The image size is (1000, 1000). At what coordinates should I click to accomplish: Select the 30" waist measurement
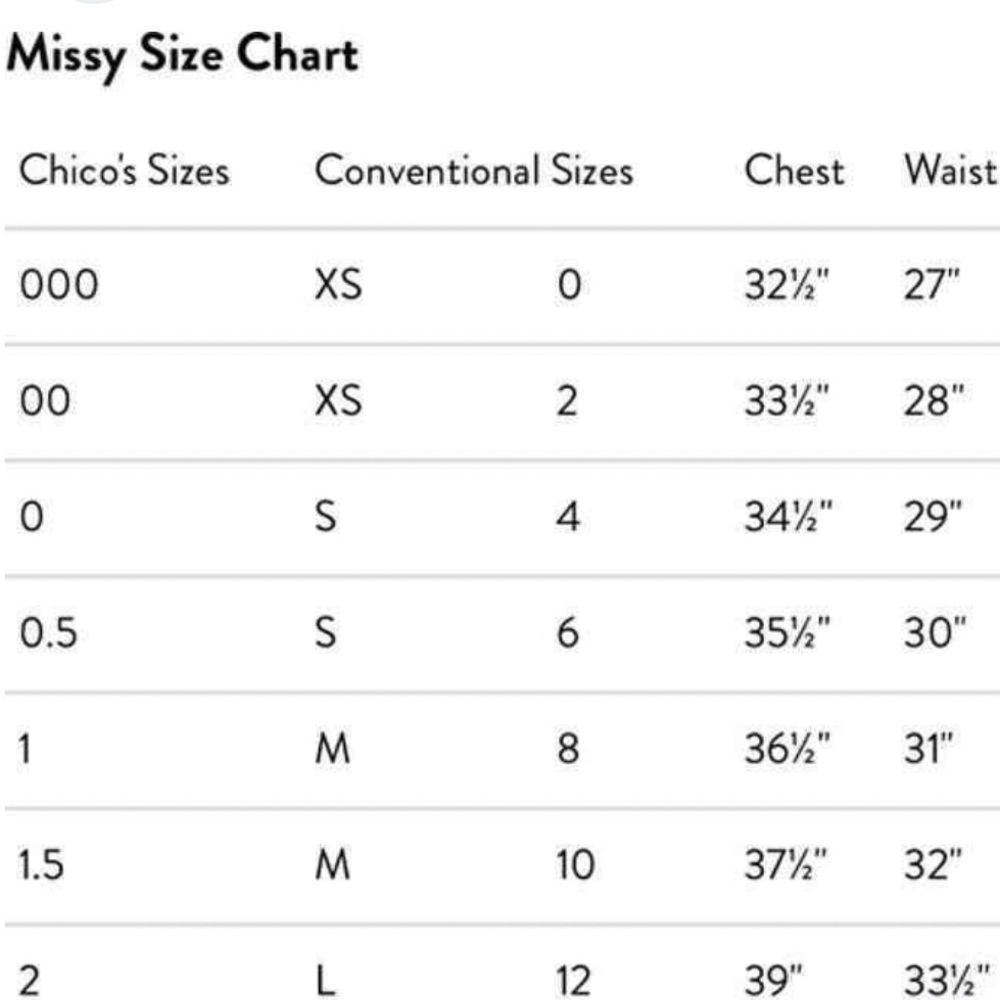click(x=935, y=633)
